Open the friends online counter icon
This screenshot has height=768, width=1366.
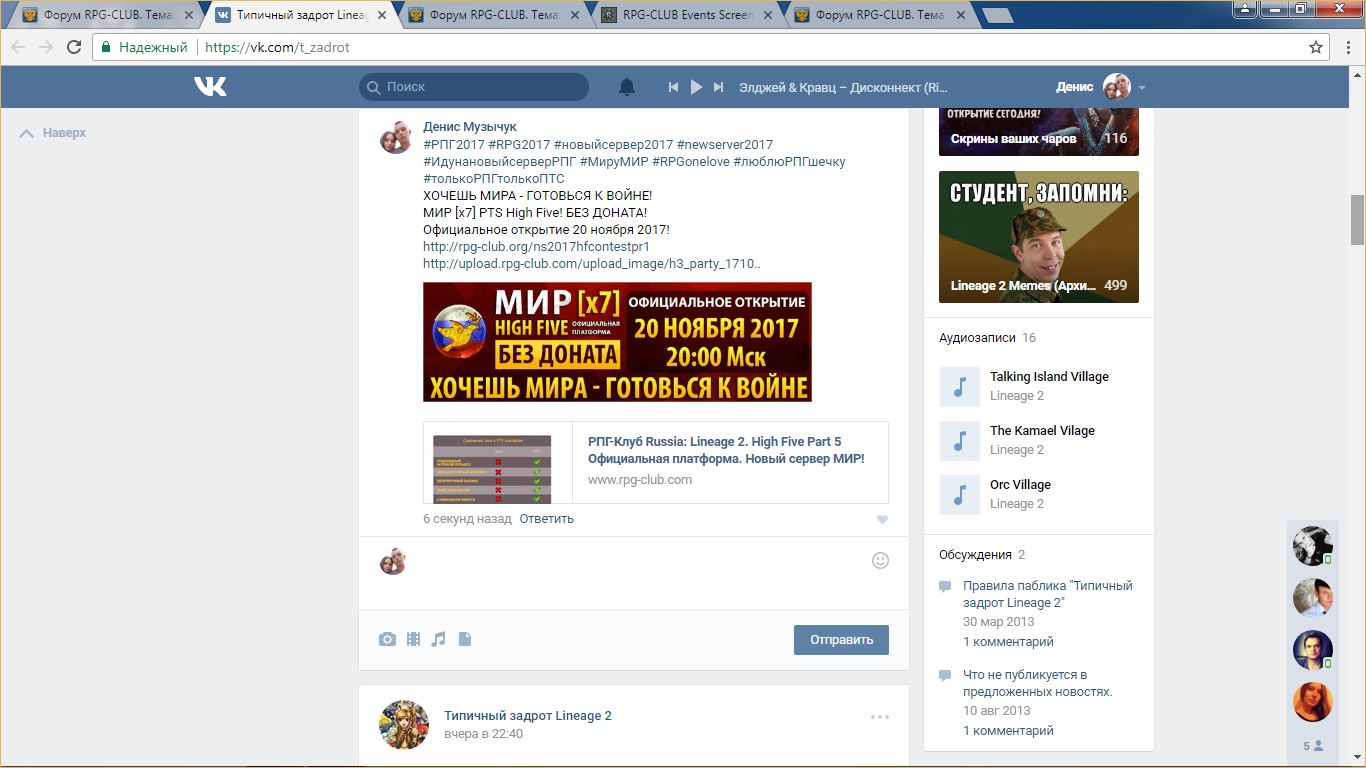[x=1313, y=746]
